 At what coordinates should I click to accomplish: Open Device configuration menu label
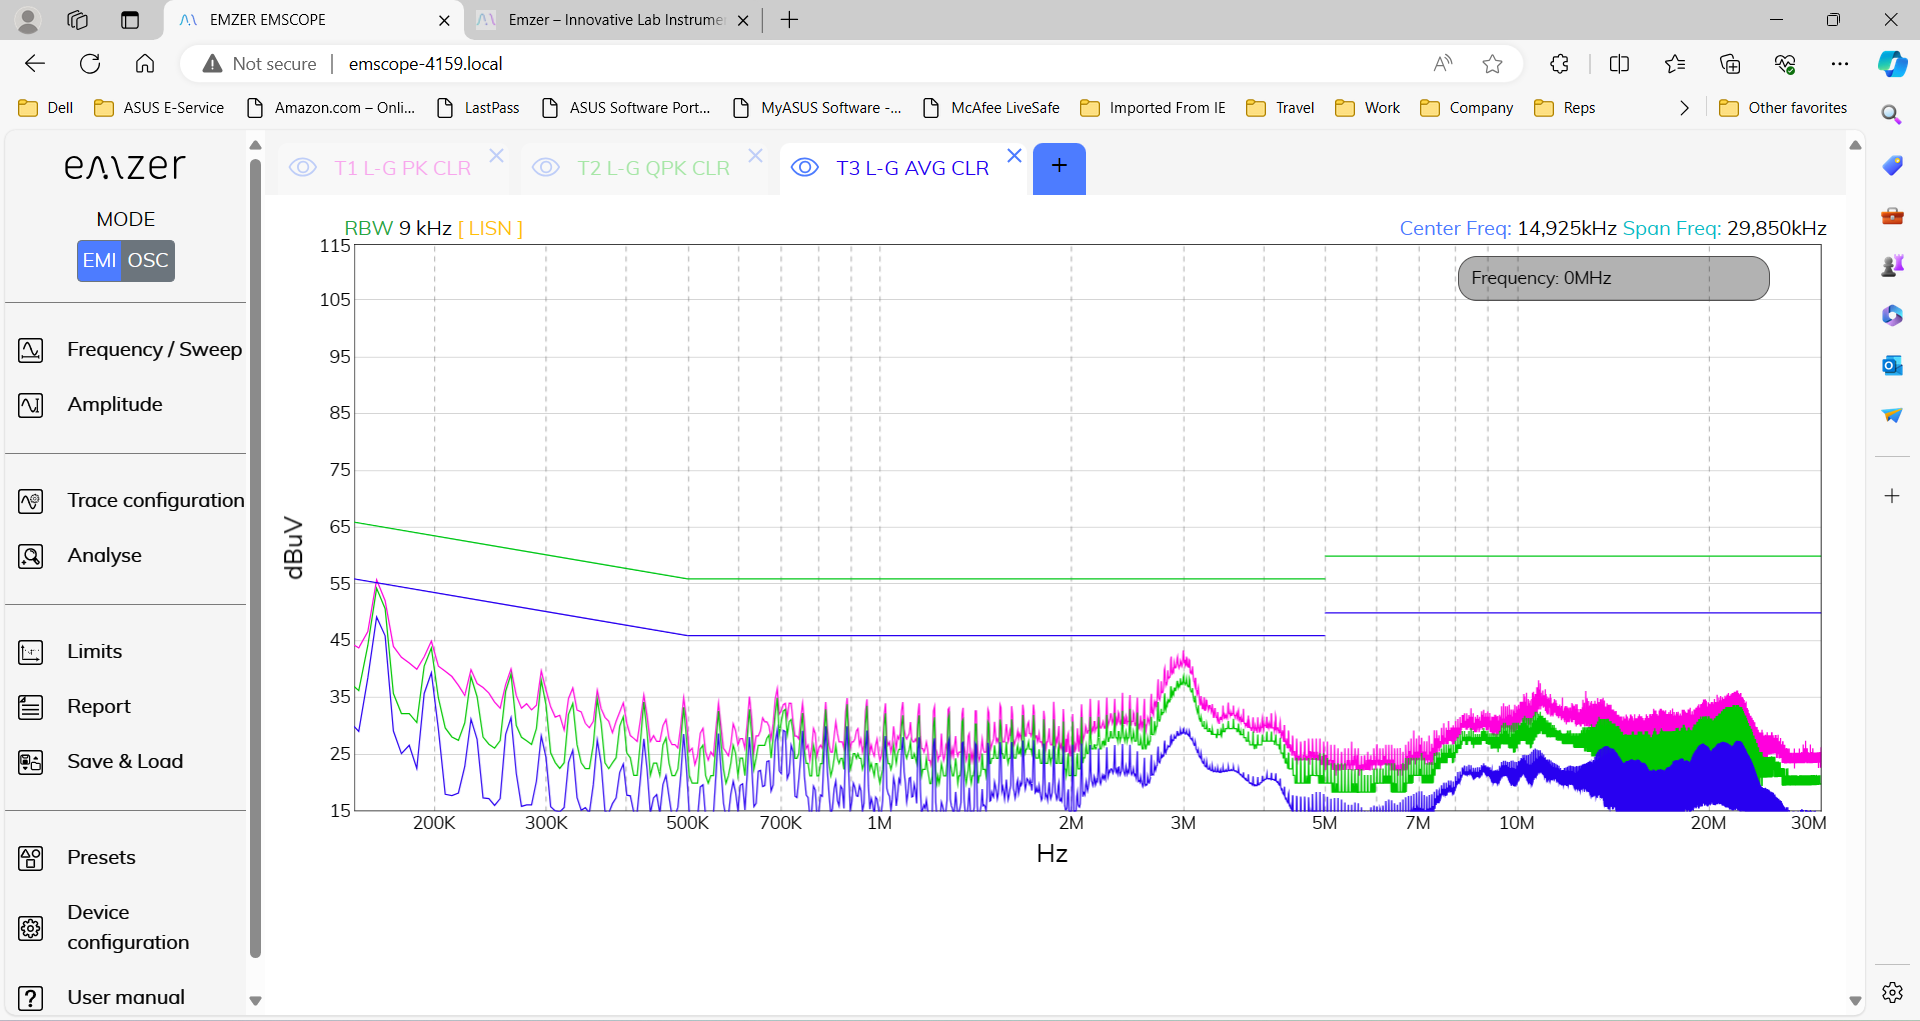click(127, 928)
